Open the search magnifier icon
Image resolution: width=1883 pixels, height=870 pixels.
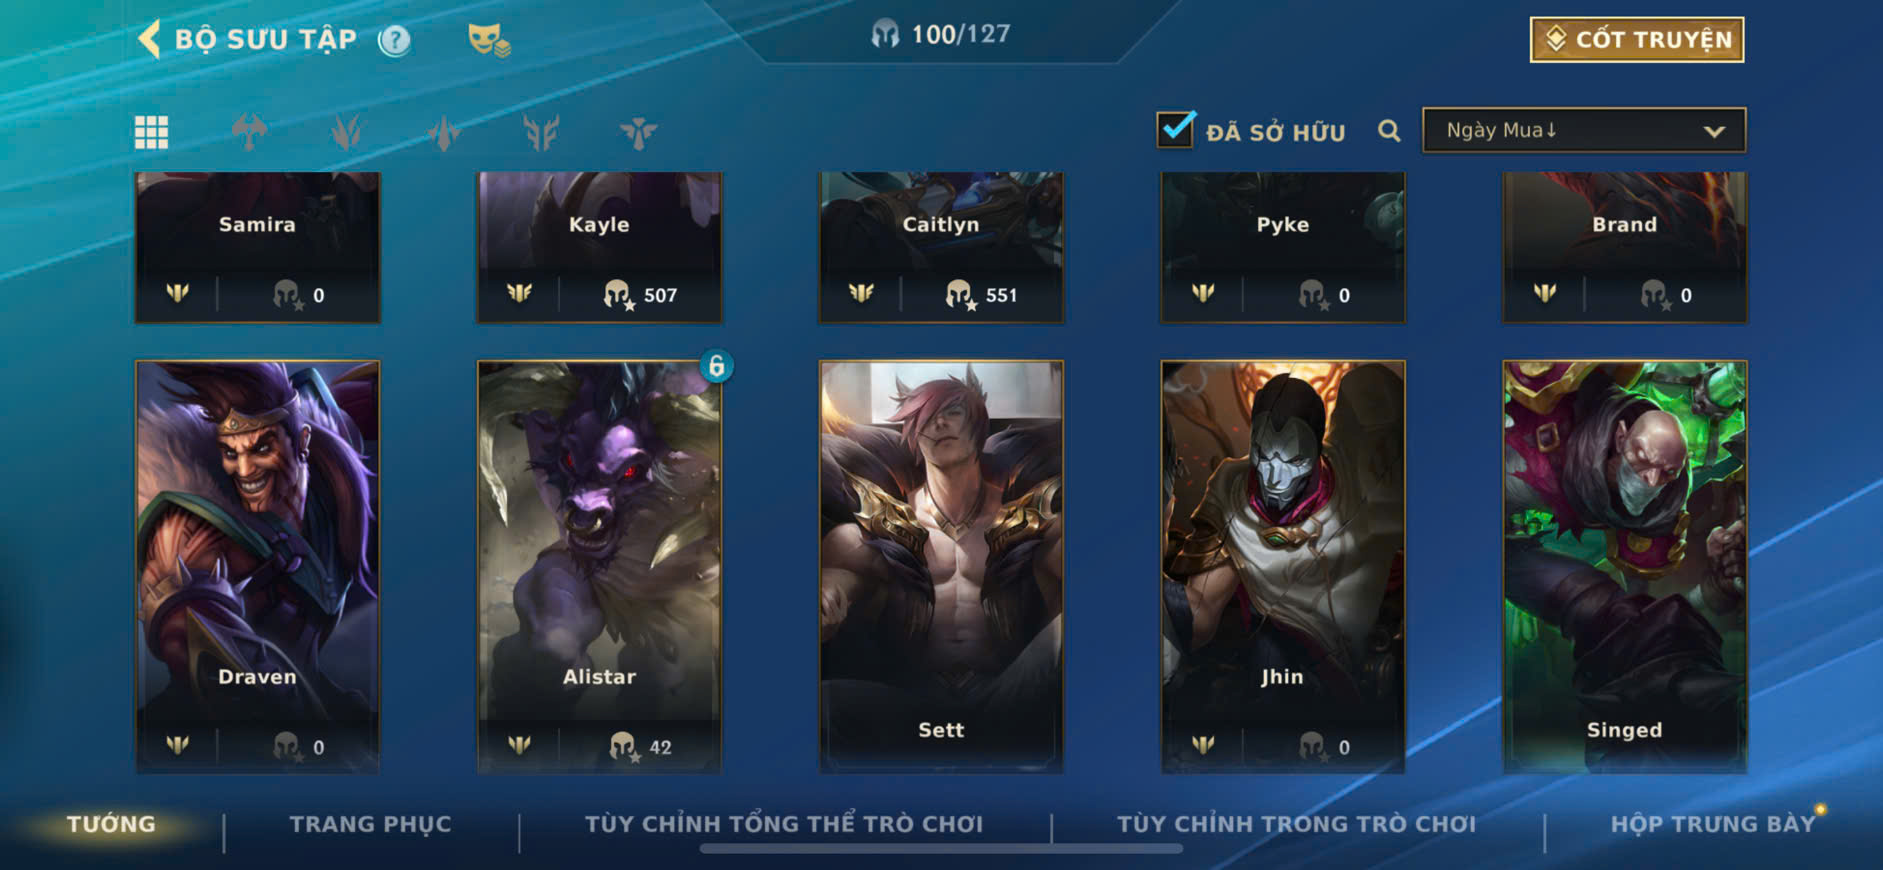pyautogui.click(x=1389, y=131)
